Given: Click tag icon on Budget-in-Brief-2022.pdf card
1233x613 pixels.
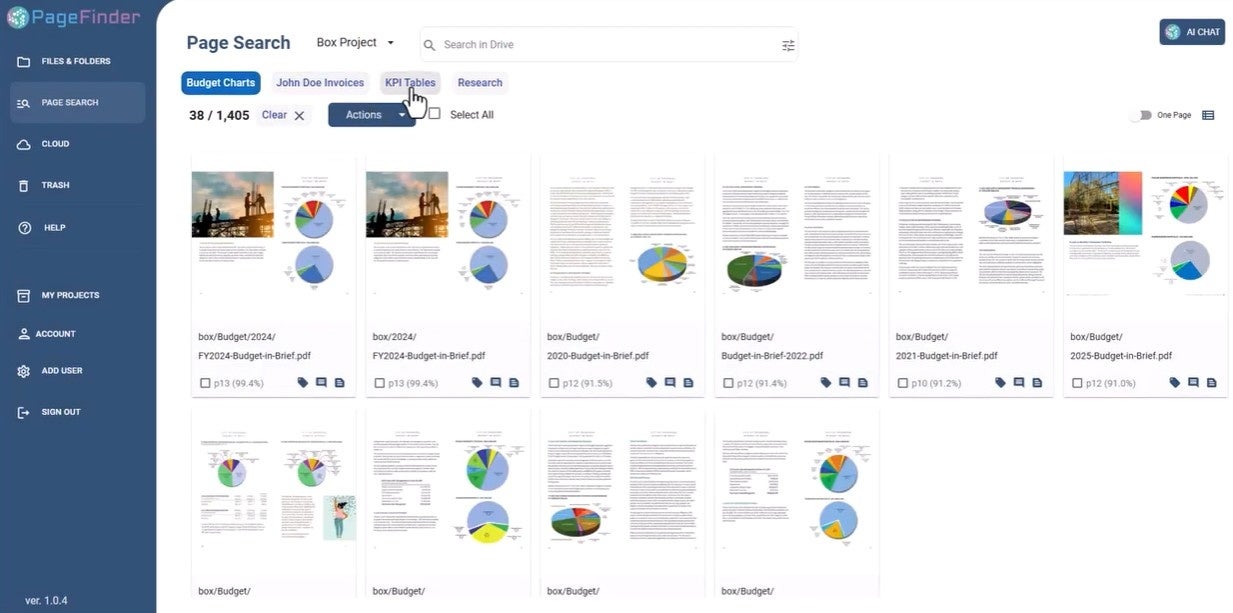Looking at the screenshot, I should pyautogui.click(x=826, y=383).
